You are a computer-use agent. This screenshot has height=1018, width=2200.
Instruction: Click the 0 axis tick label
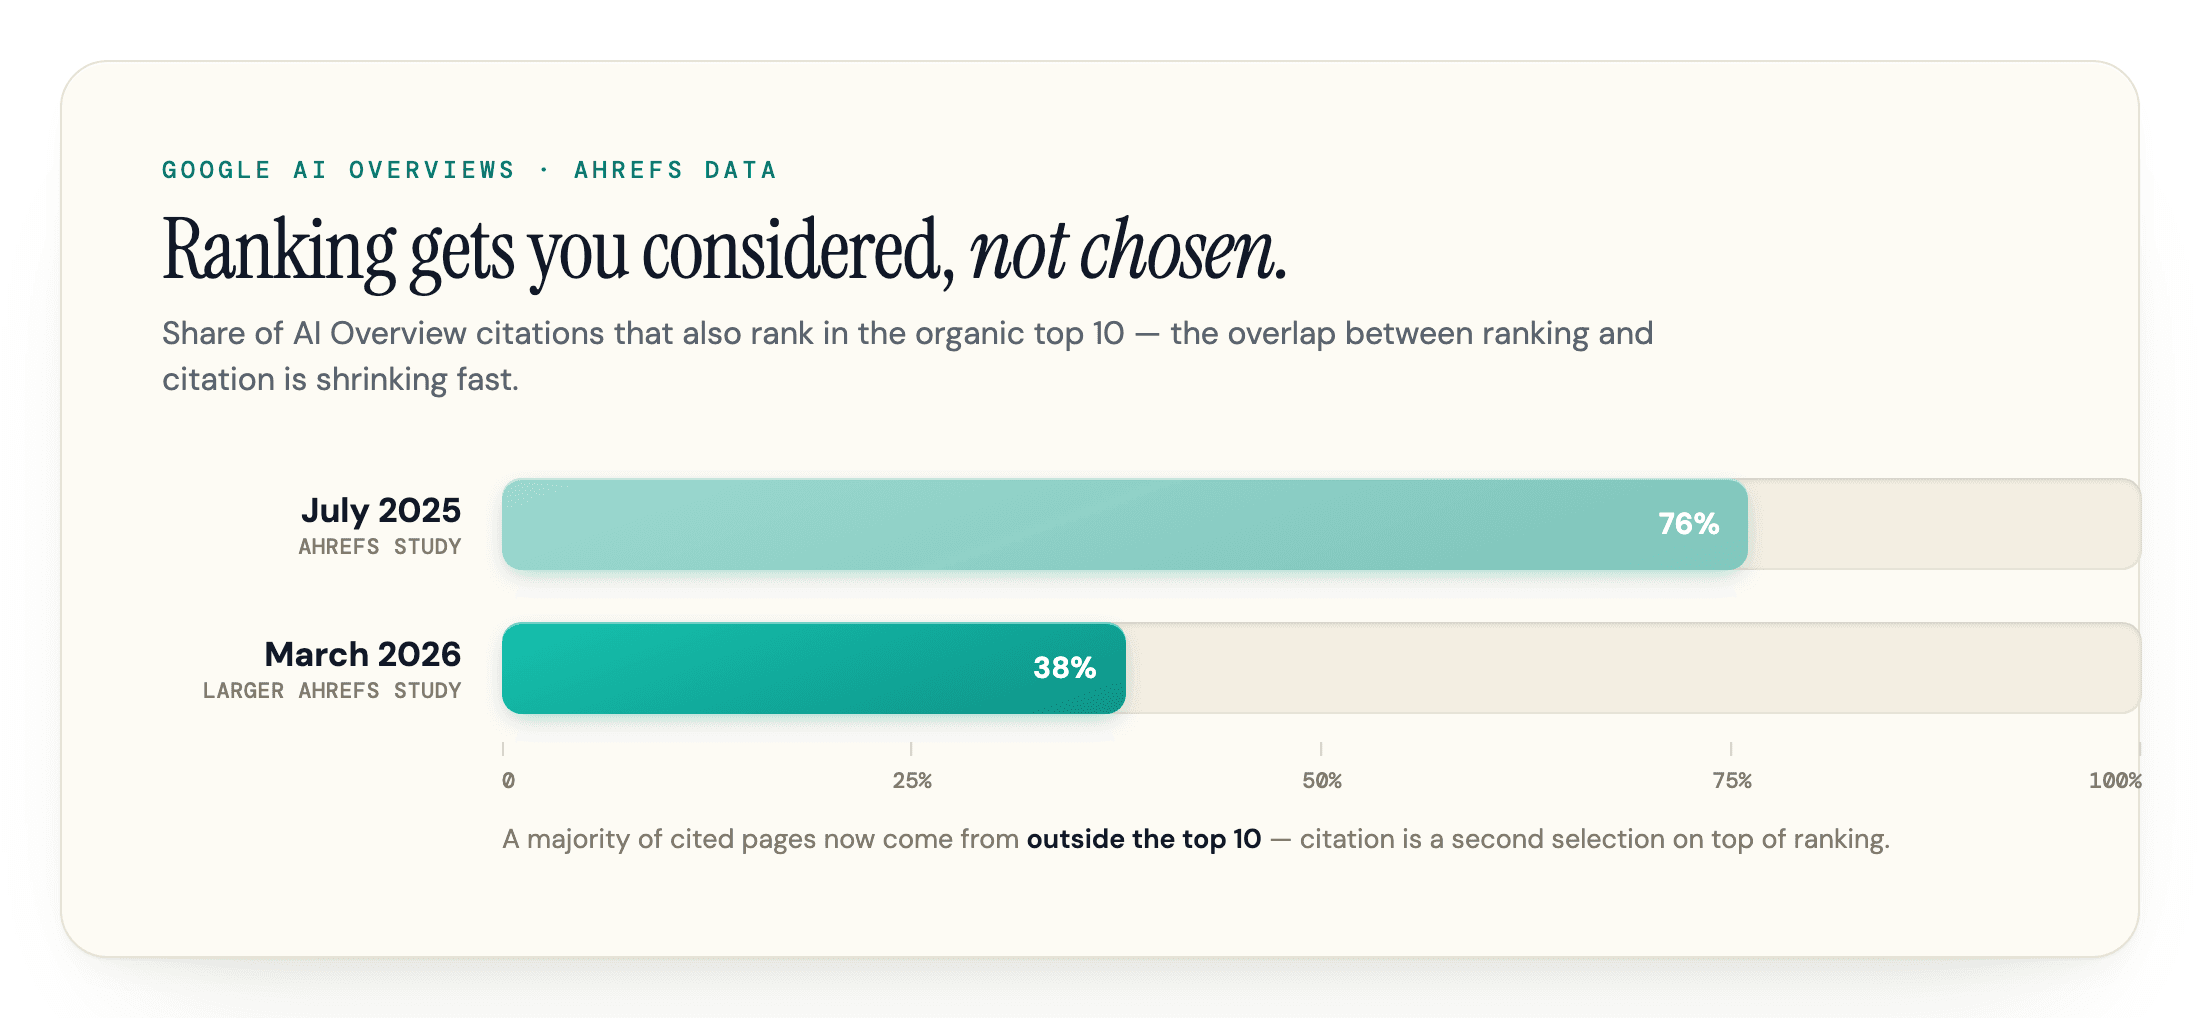pos(508,780)
